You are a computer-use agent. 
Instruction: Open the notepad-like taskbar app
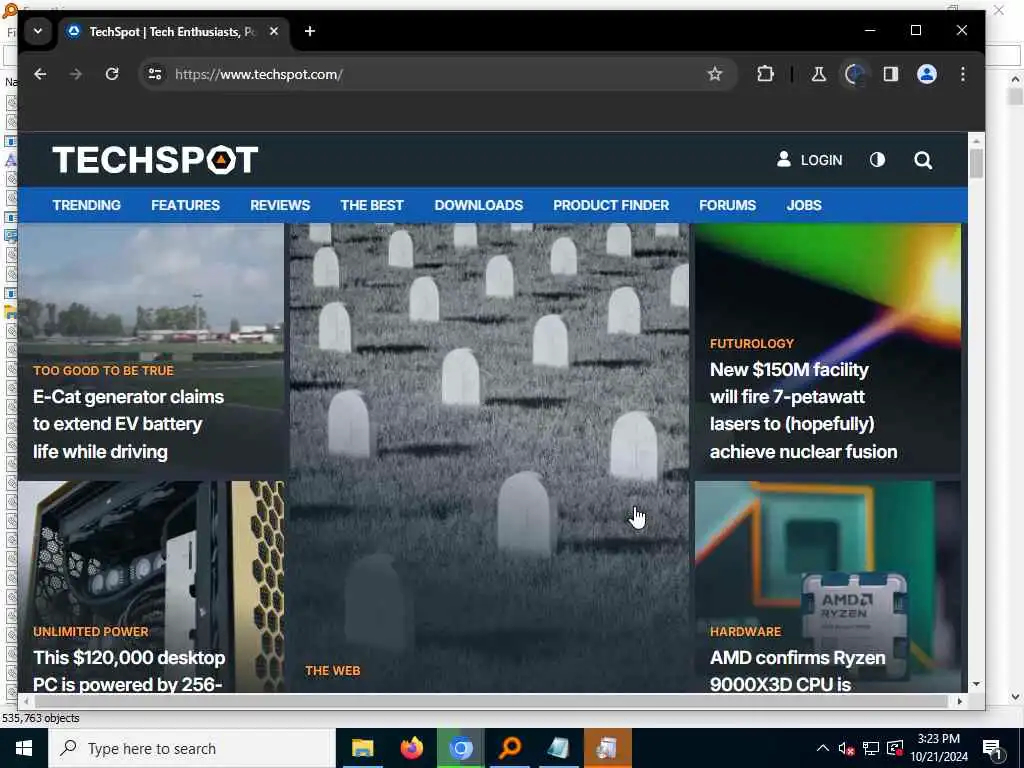(x=558, y=748)
